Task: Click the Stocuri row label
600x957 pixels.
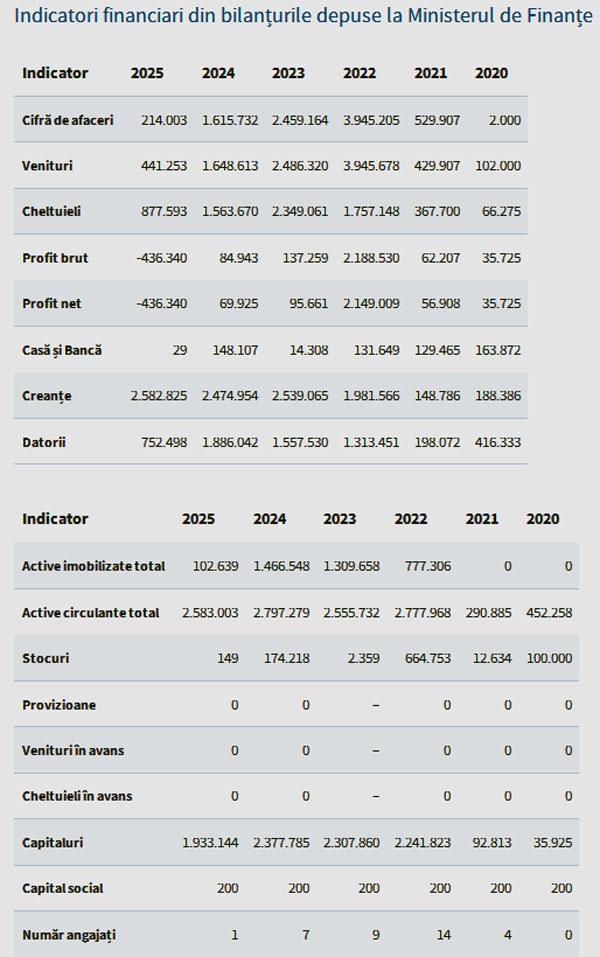Action: (45, 659)
